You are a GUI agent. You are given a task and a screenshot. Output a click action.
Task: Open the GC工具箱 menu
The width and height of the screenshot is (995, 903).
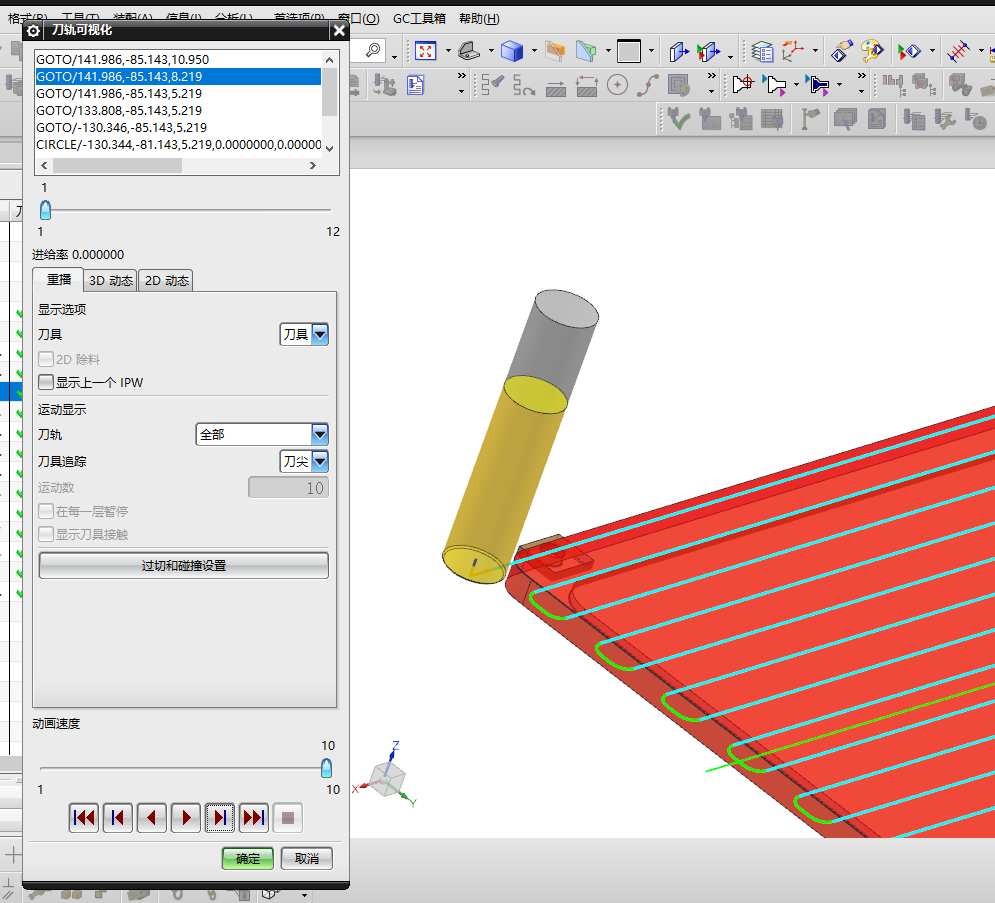pyautogui.click(x=419, y=18)
